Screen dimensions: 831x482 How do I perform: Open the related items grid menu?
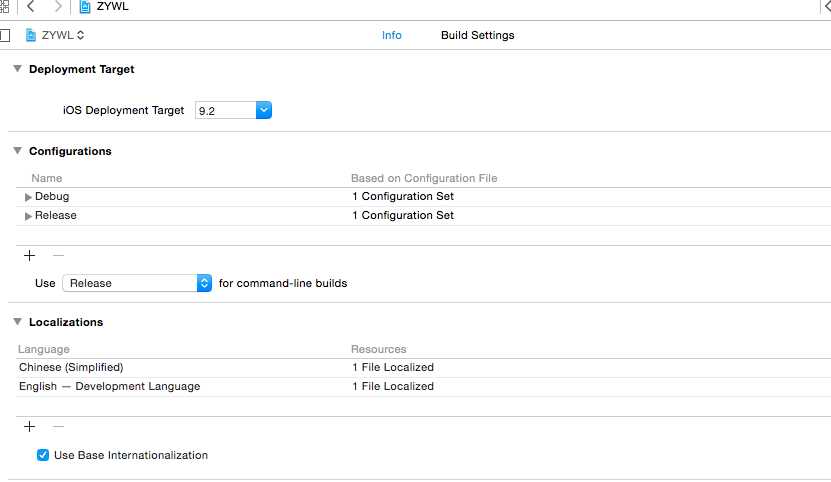click(4, 7)
